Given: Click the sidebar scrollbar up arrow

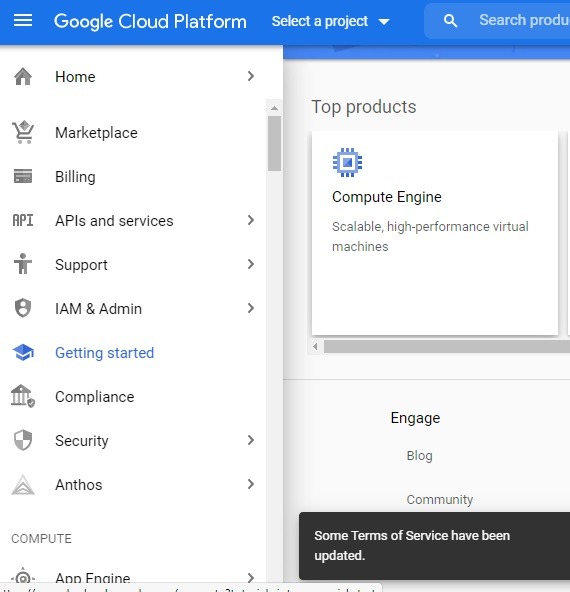Looking at the screenshot, I should 274,108.
